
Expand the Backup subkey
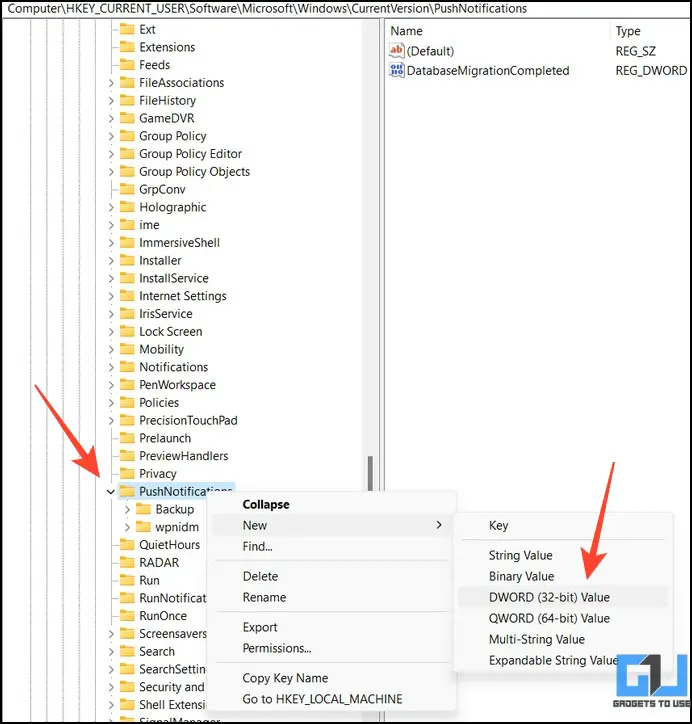(x=127, y=509)
